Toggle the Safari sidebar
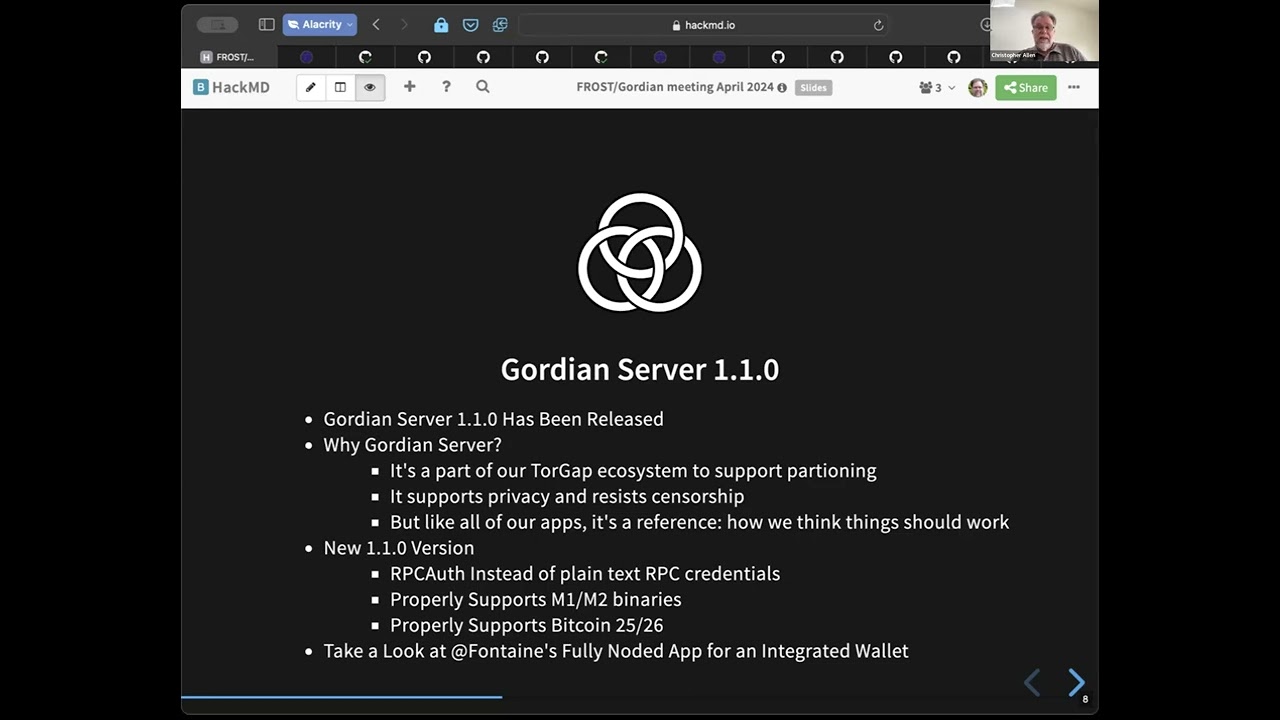Image resolution: width=1280 pixels, height=720 pixels. (x=266, y=25)
